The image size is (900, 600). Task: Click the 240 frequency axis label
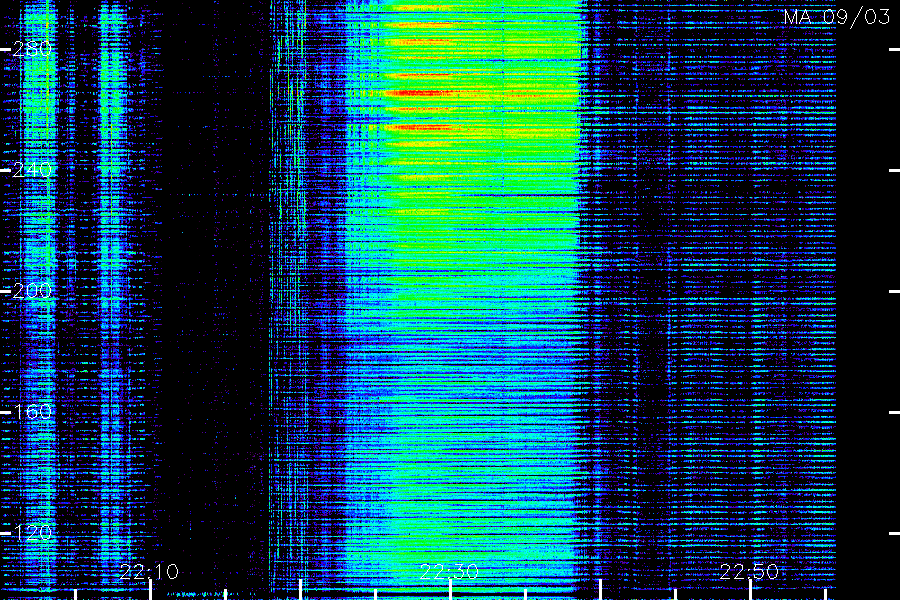pos(32,170)
